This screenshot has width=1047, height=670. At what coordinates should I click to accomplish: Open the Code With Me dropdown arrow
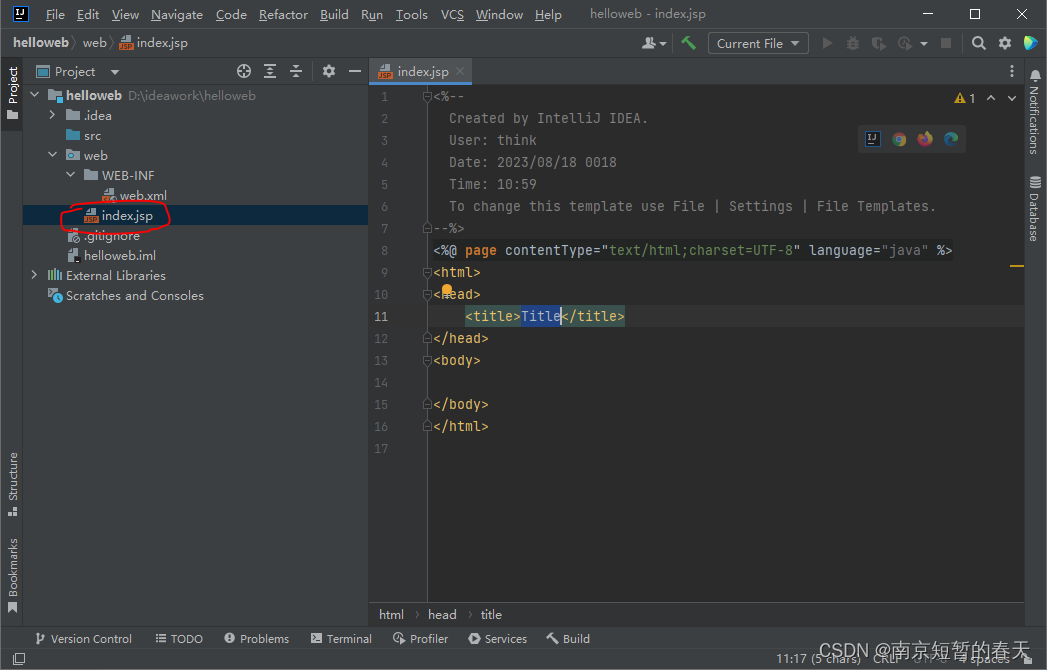(662, 44)
